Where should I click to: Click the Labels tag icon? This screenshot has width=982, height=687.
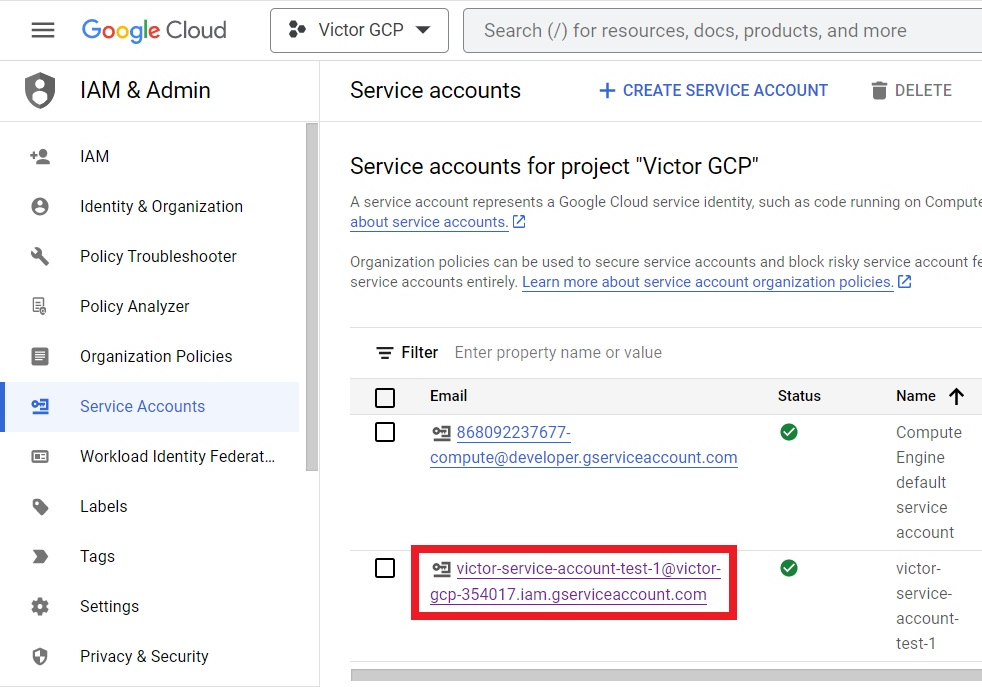click(39, 506)
